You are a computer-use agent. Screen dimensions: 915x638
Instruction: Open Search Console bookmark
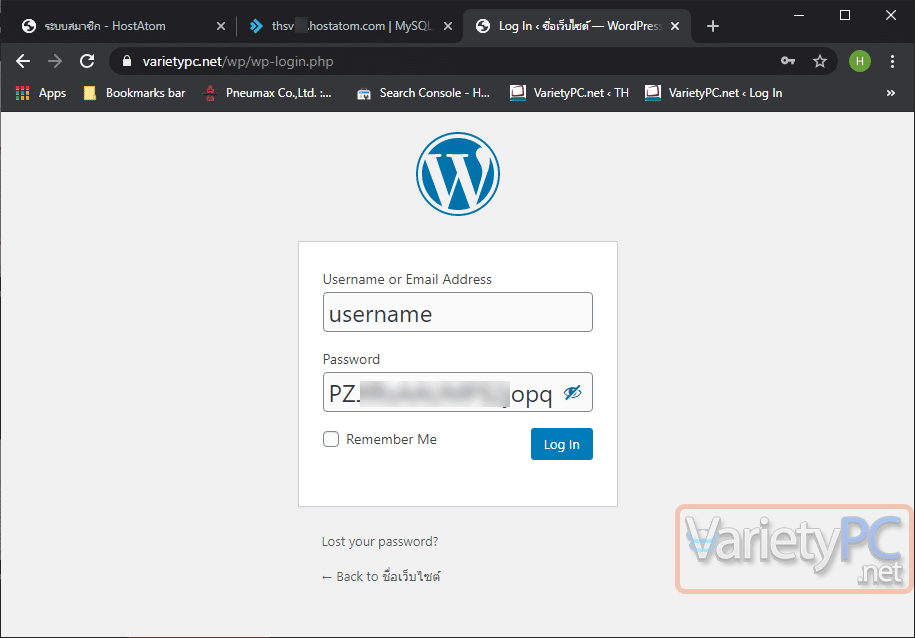424,93
